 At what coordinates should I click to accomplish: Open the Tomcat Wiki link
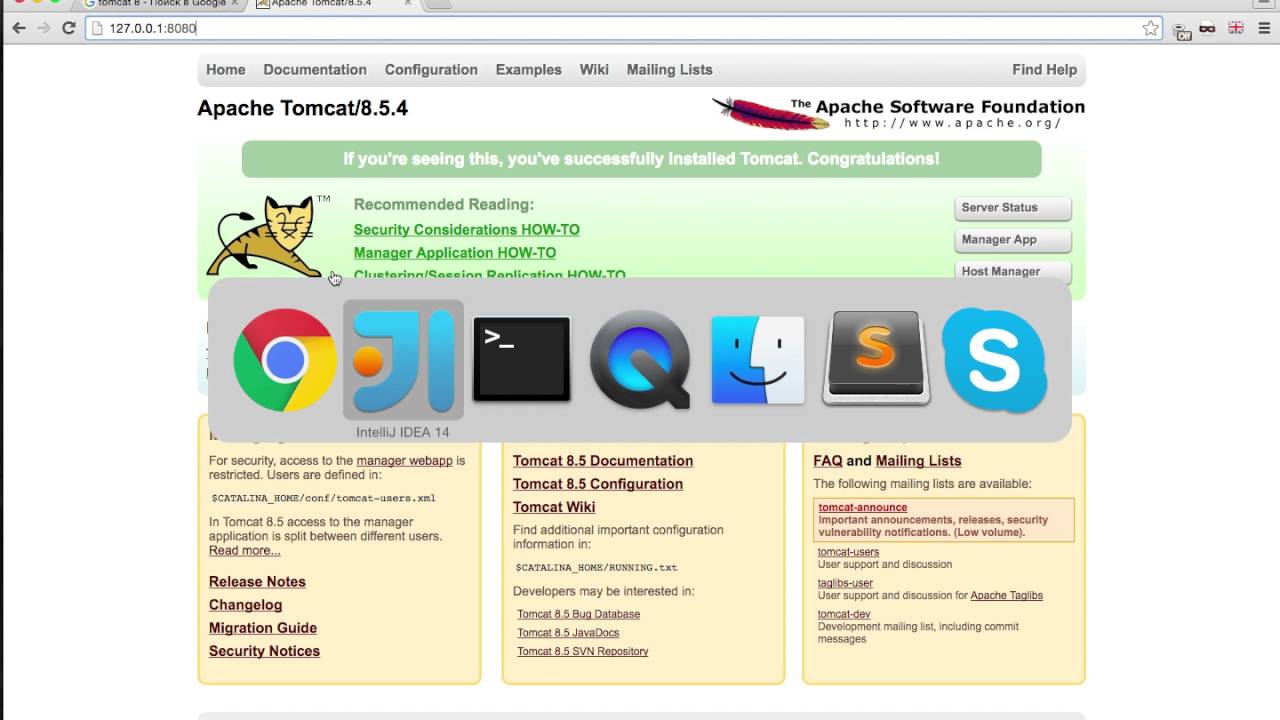(554, 507)
